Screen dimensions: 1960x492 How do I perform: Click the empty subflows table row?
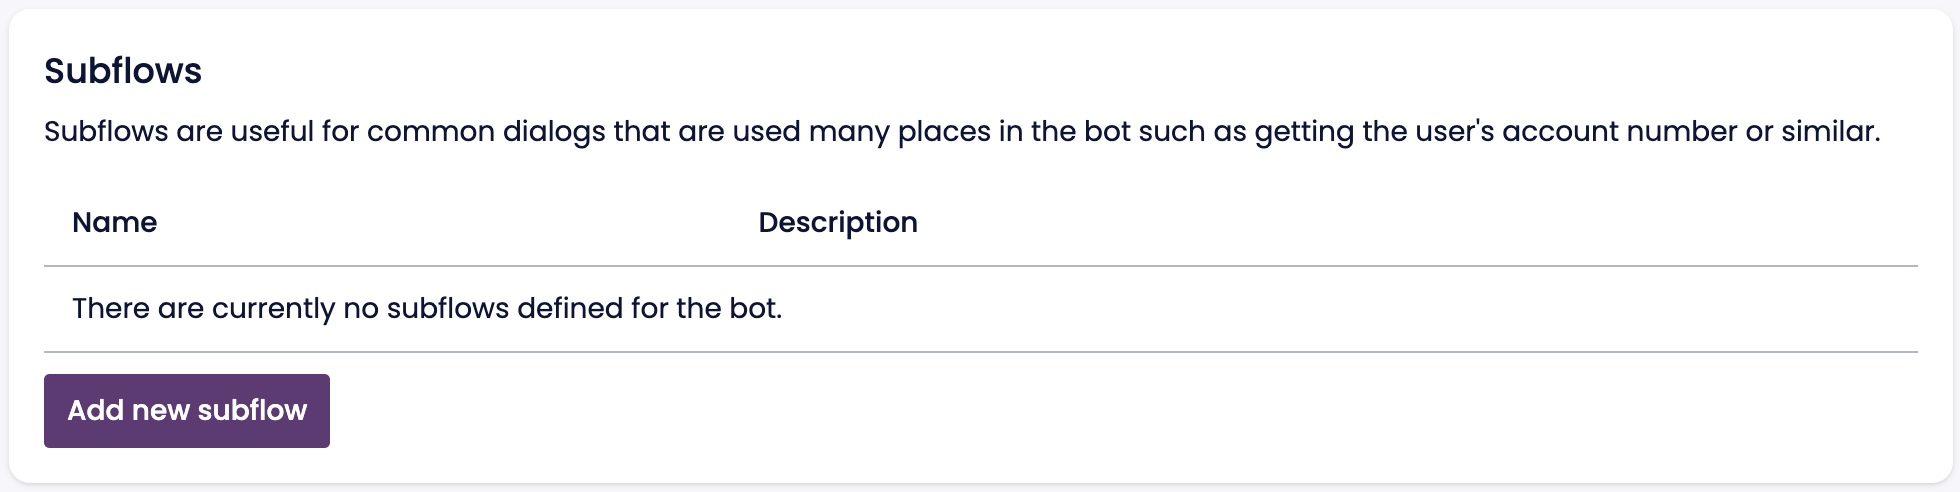coord(980,309)
